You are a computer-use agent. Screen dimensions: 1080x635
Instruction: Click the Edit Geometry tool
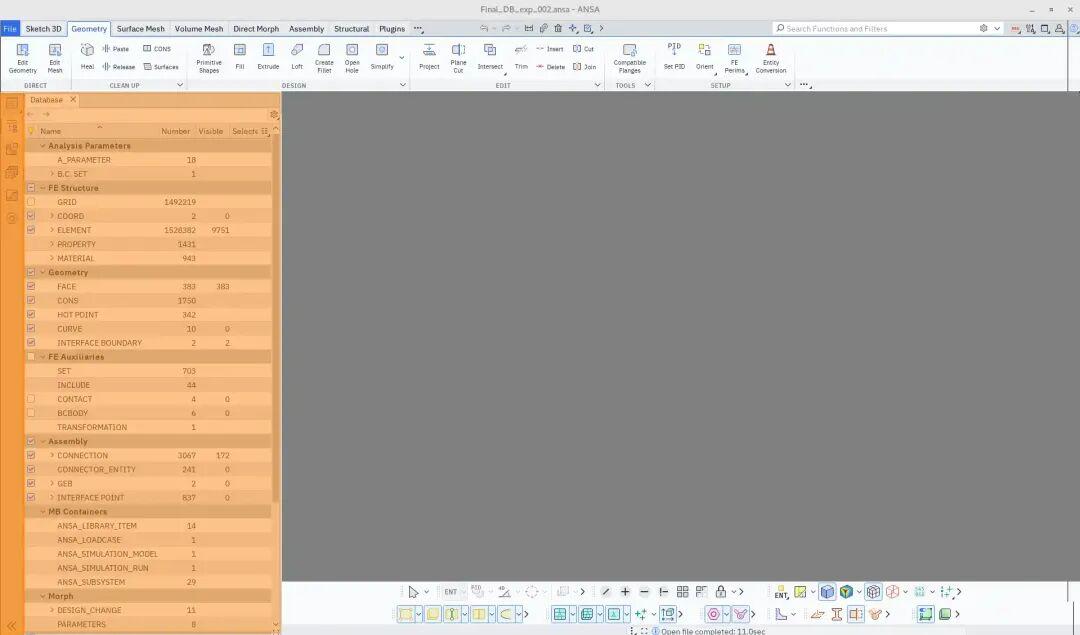pos(22,58)
